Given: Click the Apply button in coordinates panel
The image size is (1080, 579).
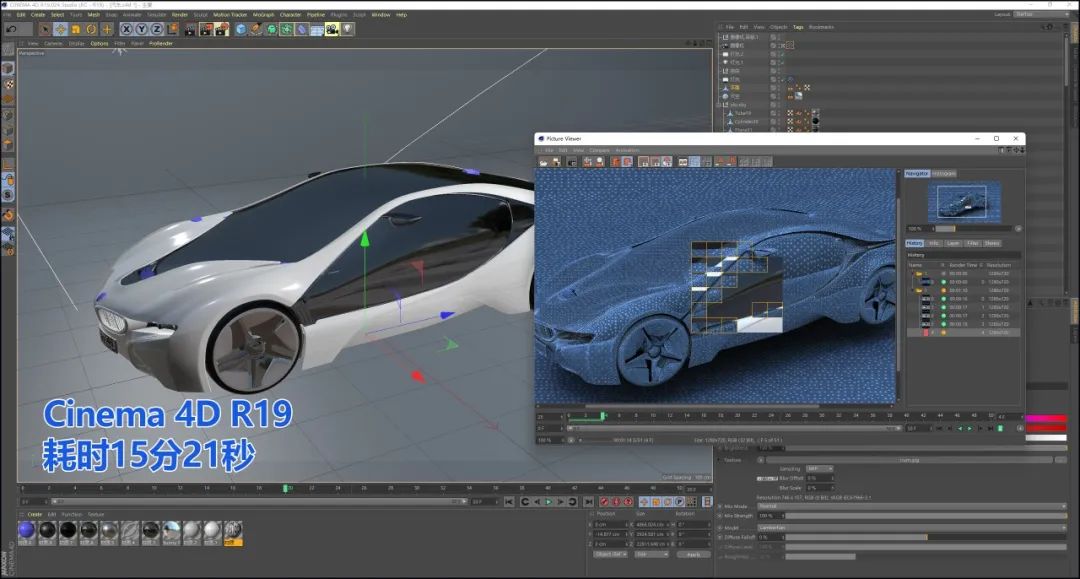Looking at the screenshot, I should tap(692, 553).
